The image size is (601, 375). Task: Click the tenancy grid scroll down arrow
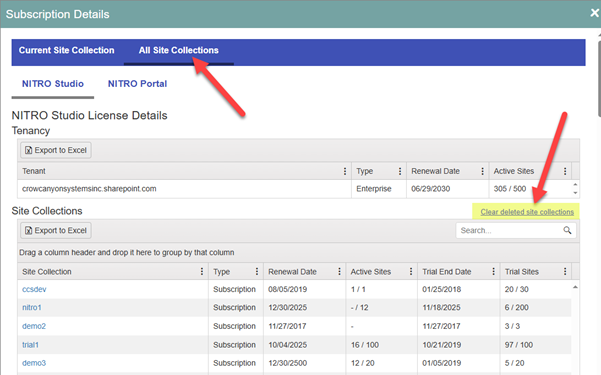pos(575,193)
